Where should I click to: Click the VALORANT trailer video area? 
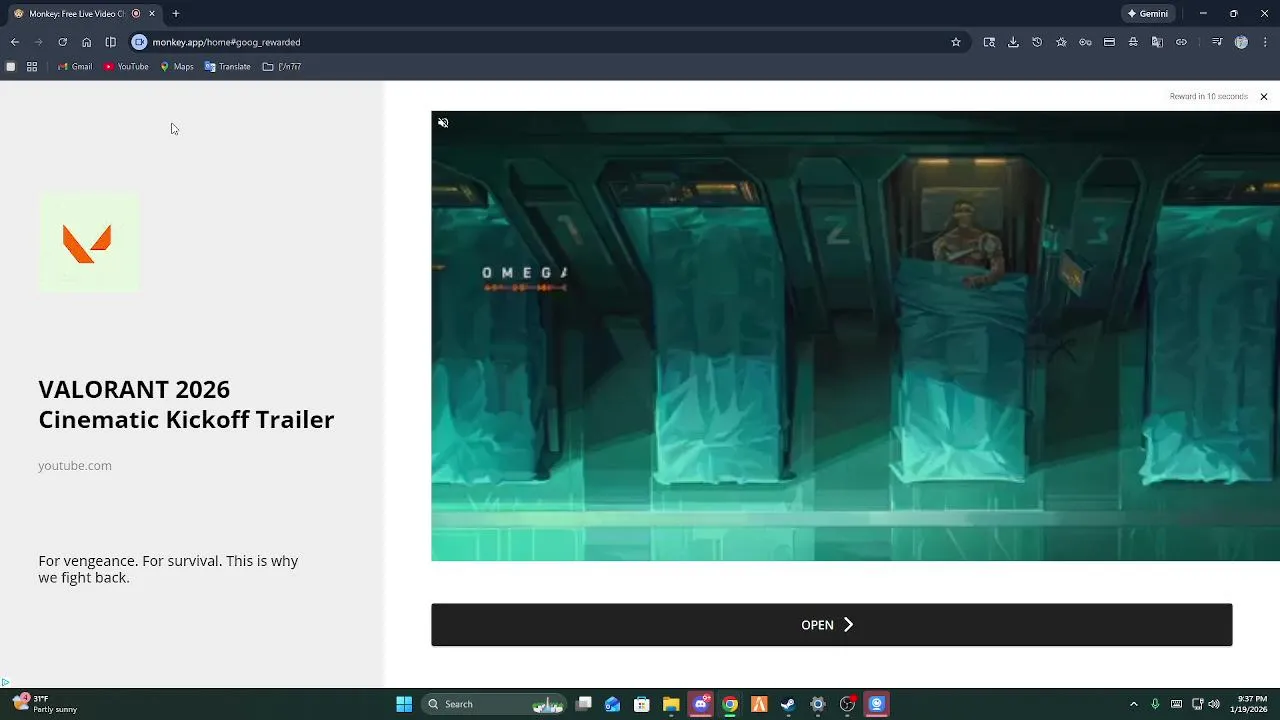855,336
